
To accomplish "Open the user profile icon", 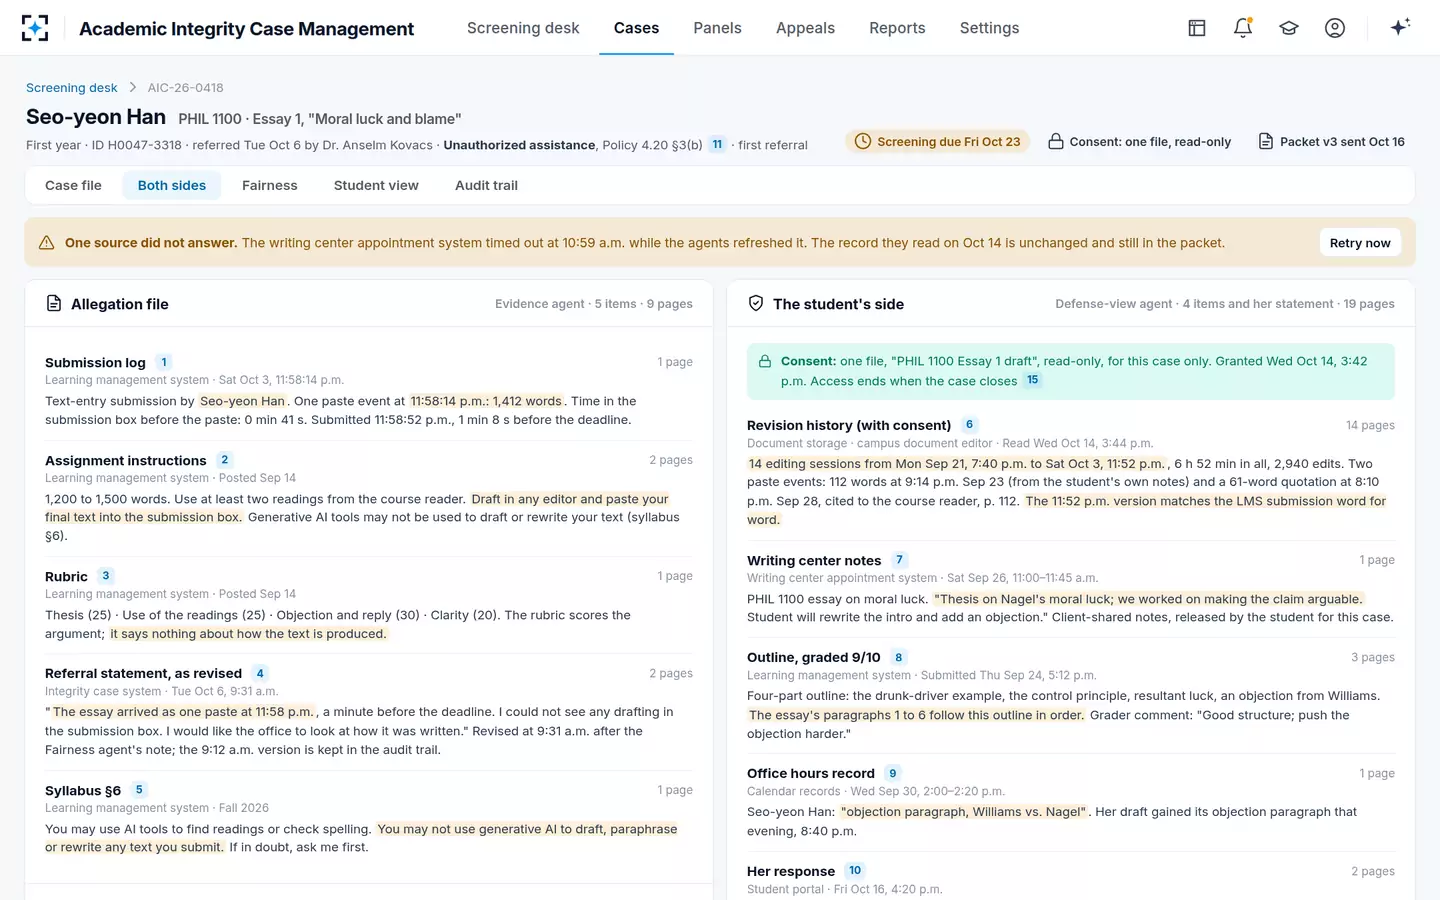I will click(x=1335, y=28).
